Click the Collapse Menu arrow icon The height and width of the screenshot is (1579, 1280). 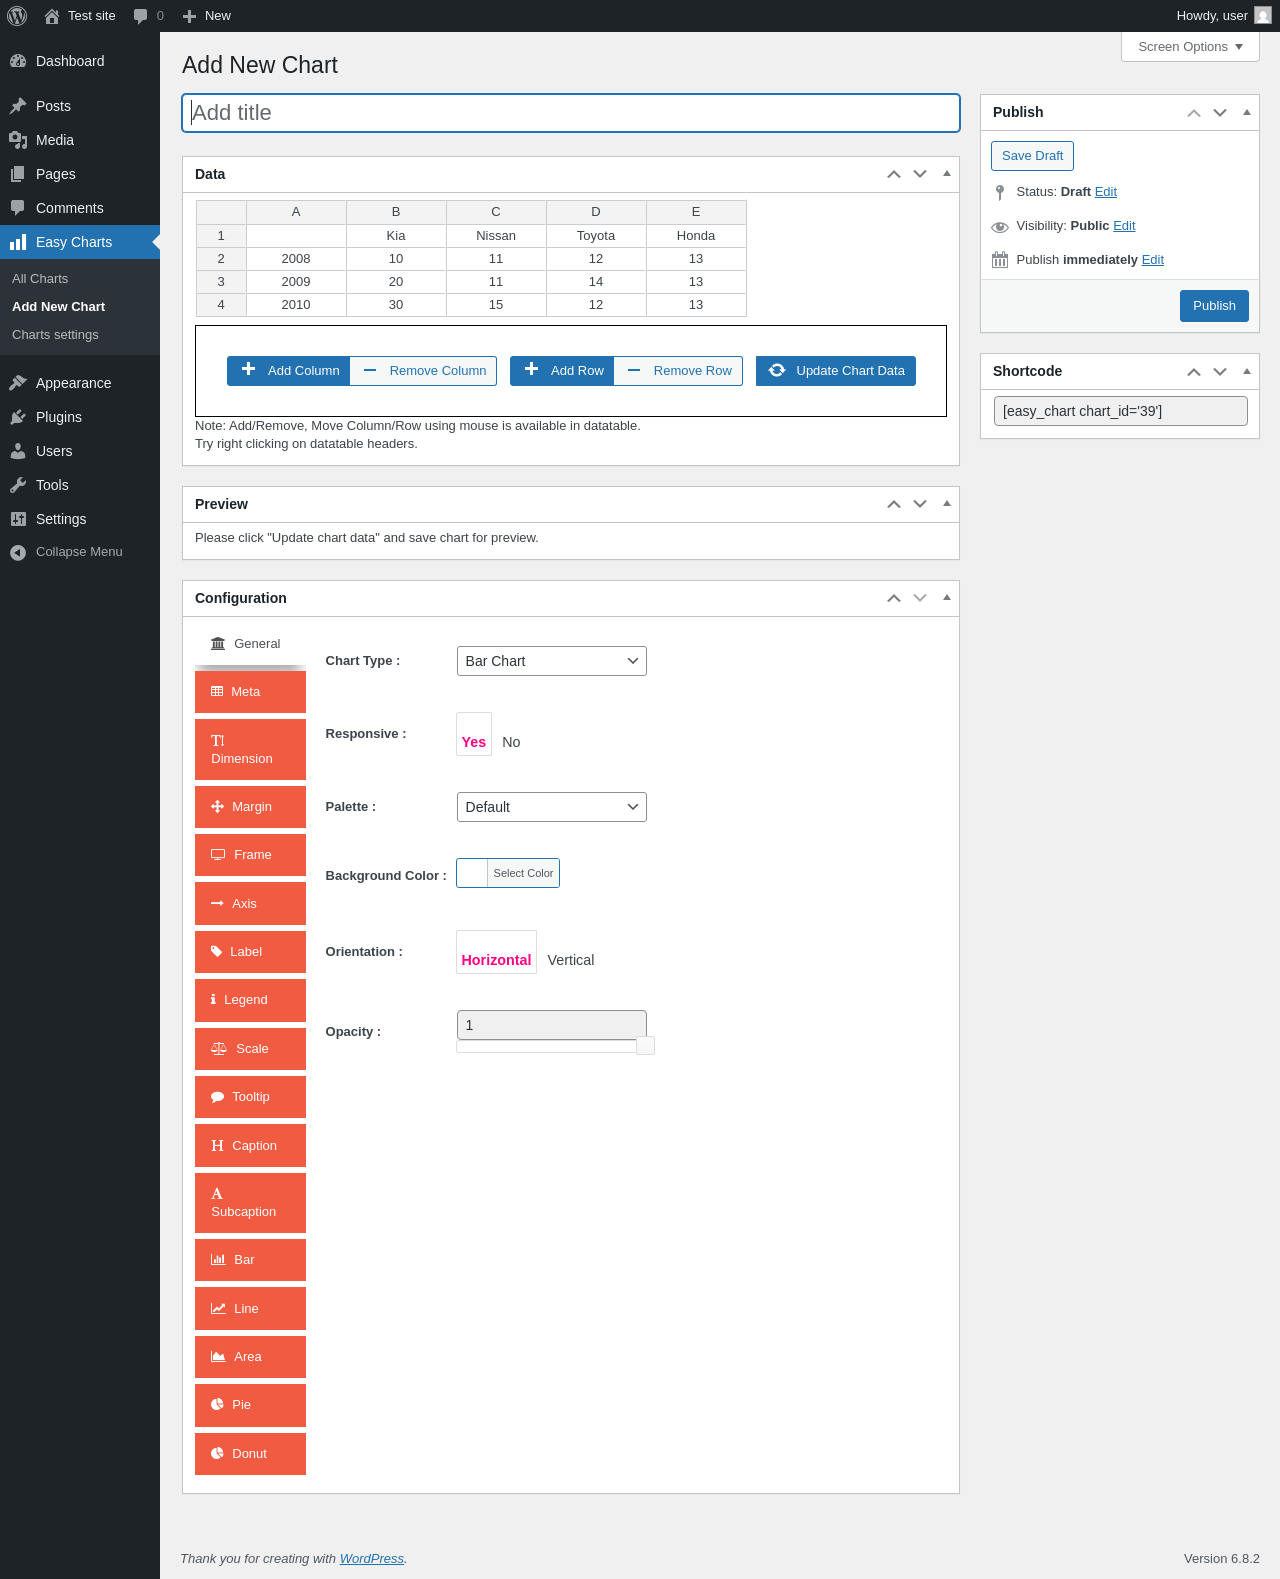18,552
